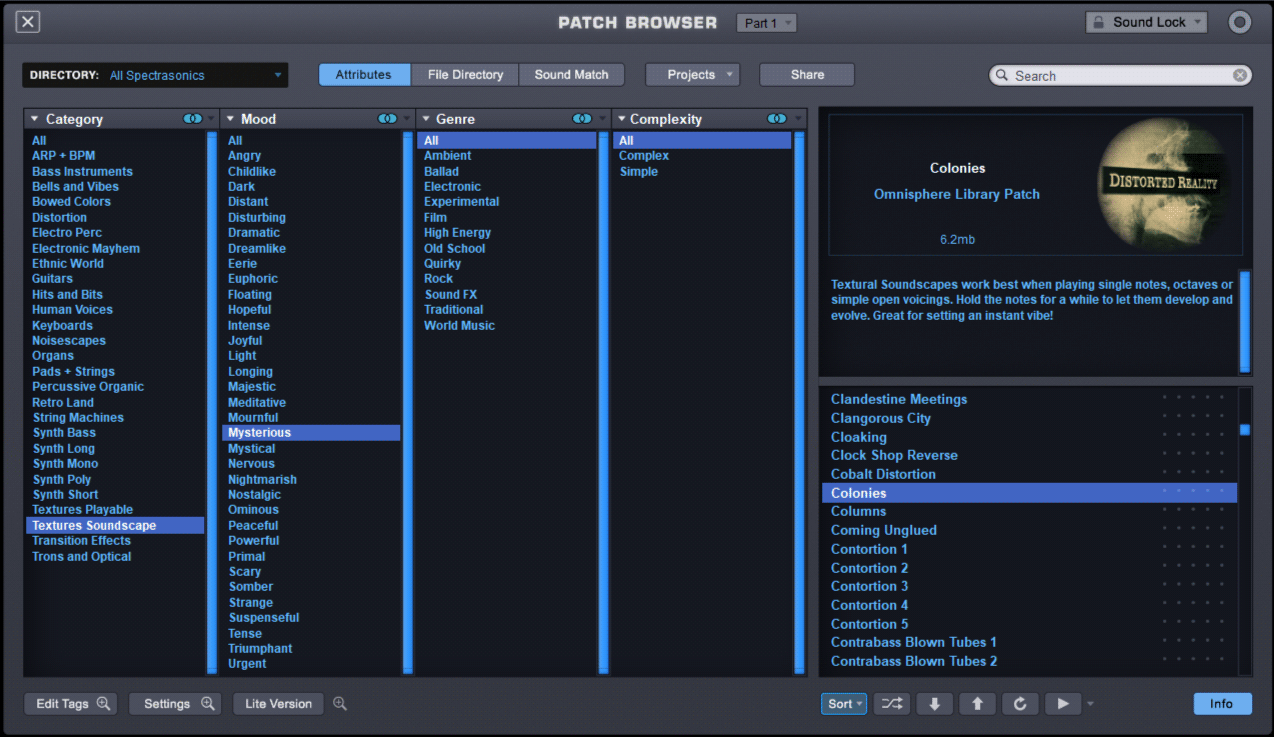Select the Complex complexity option
Viewport: 1274px width, 737px height.
pyautogui.click(x=644, y=156)
